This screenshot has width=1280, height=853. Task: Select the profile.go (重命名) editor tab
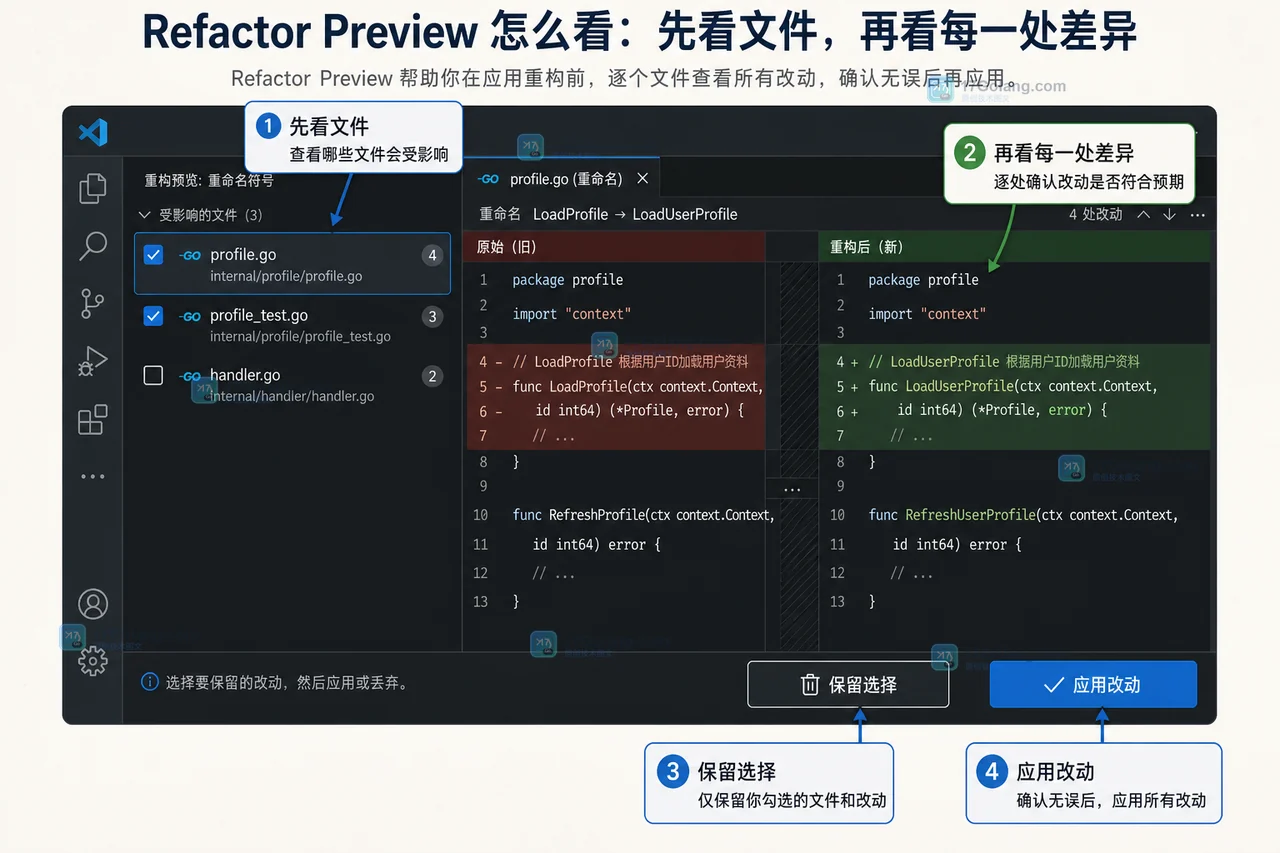[562, 178]
